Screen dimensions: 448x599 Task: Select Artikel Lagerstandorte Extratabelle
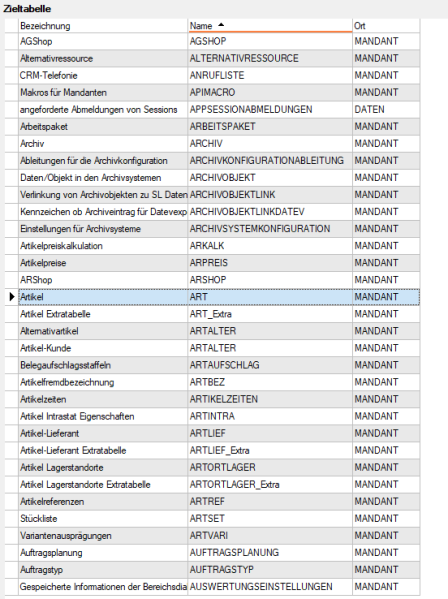[x=103, y=484]
